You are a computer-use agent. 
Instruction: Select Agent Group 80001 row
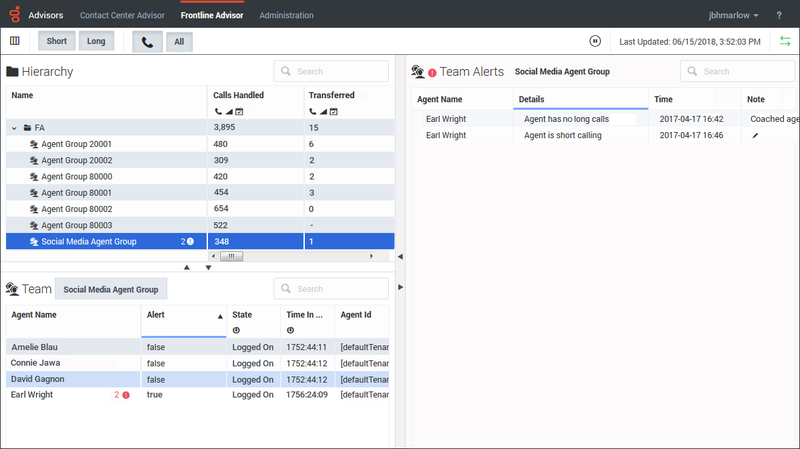[x=200, y=193]
